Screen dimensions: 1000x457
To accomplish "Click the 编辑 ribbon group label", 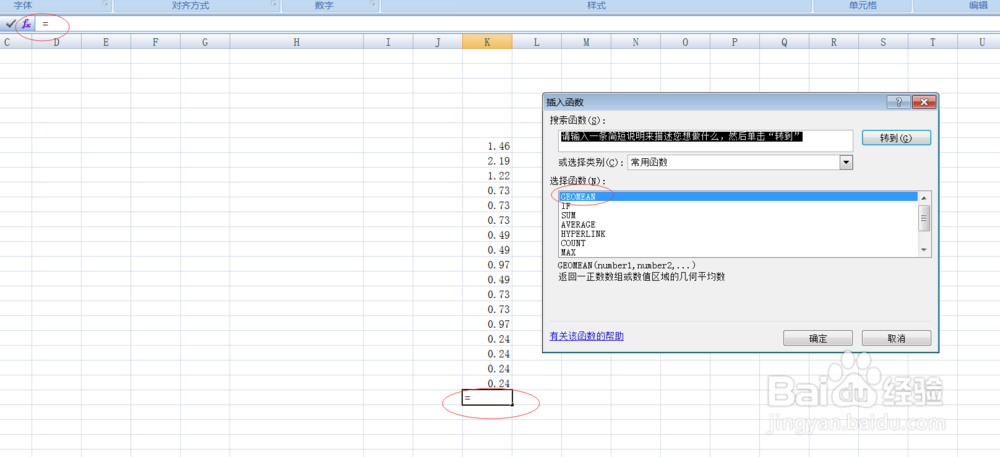I will tap(978, 5).
